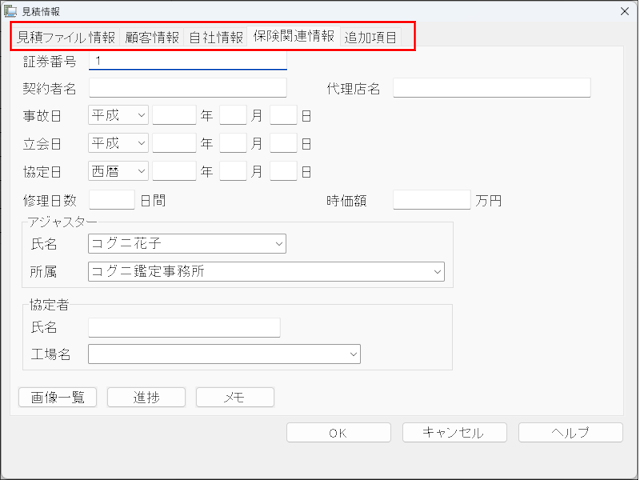Open help with the ヘルプ button
Viewport: 640px width, 480px height.
coord(570,433)
